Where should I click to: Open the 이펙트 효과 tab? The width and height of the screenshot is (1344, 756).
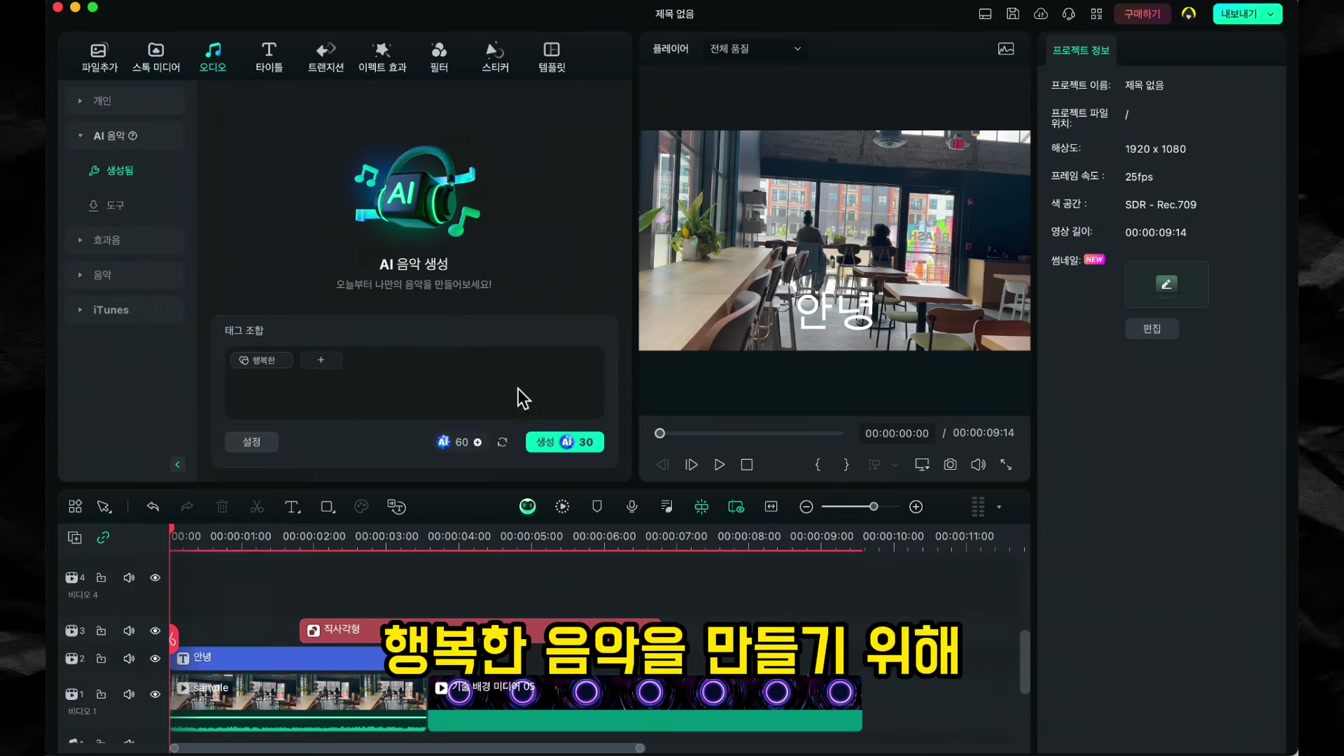(x=382, y=57)
